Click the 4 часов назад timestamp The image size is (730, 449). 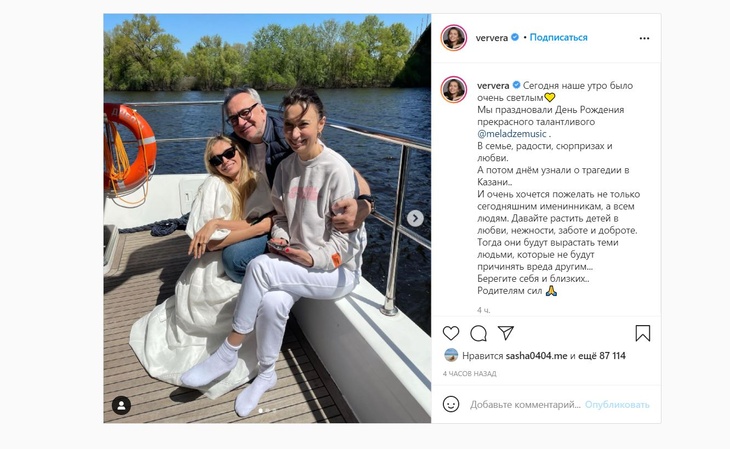(469, 374)
